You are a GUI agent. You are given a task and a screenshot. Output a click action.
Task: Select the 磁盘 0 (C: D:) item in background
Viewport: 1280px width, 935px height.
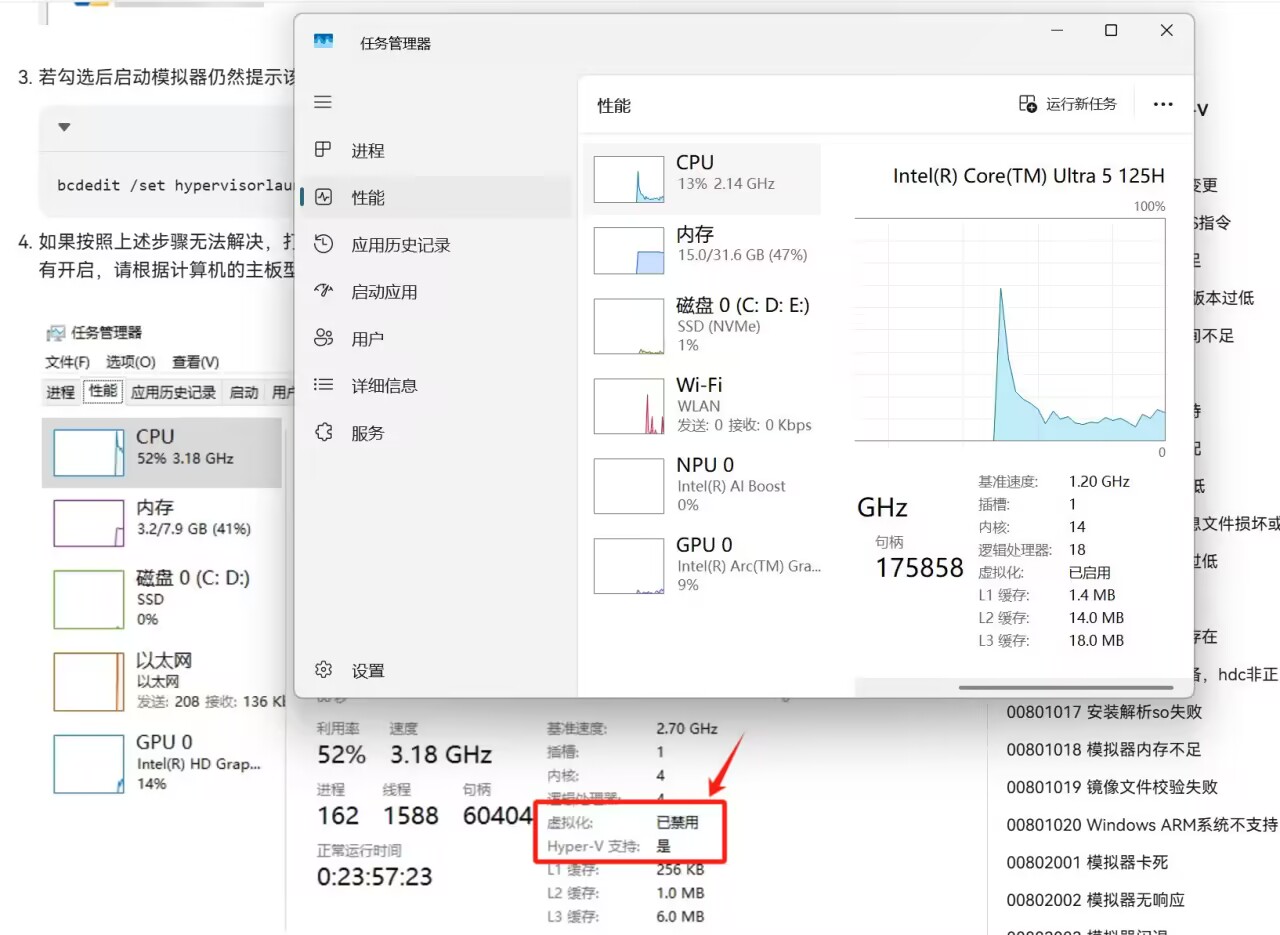coord(162,598)
